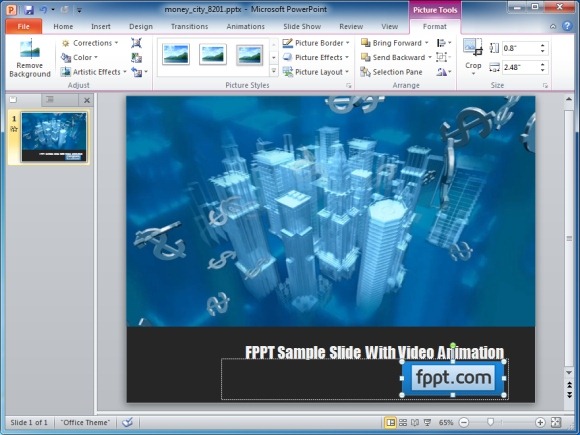Click the Remove Background icon
Screen dimensions: 580x435
coord(30,58)
